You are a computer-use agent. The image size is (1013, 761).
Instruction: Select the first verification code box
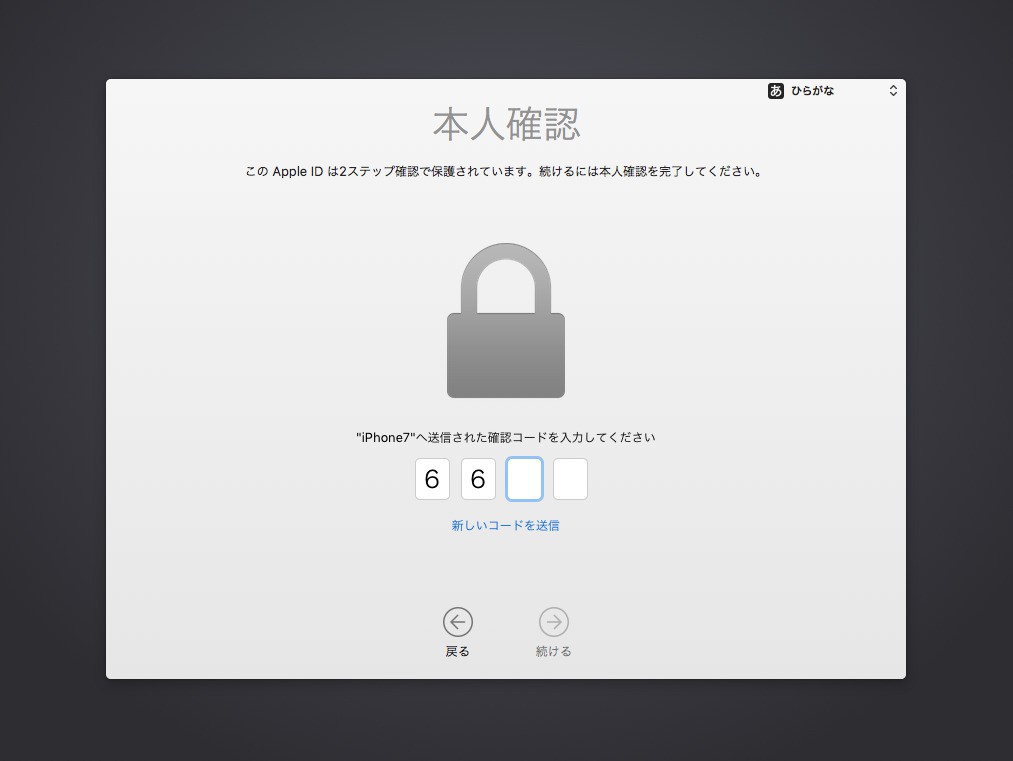coord(432,479)
